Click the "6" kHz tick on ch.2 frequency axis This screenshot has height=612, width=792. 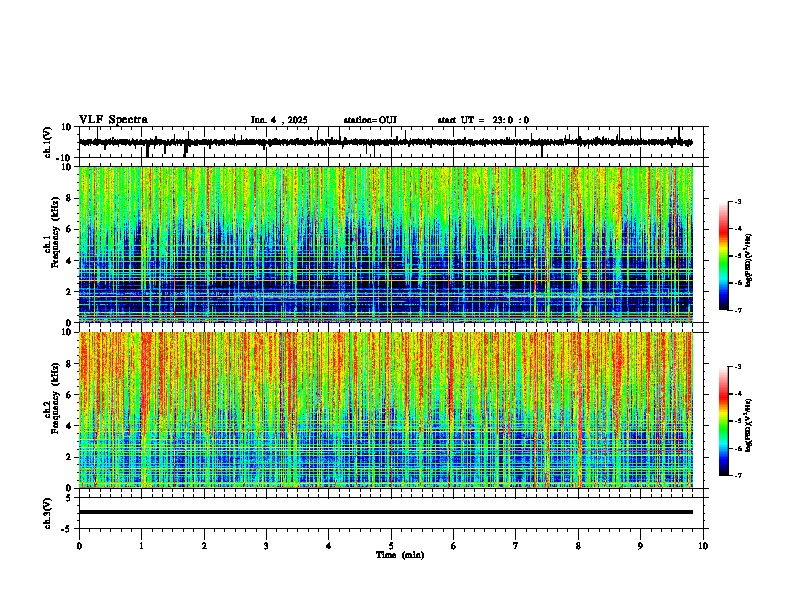click(69, 395)
